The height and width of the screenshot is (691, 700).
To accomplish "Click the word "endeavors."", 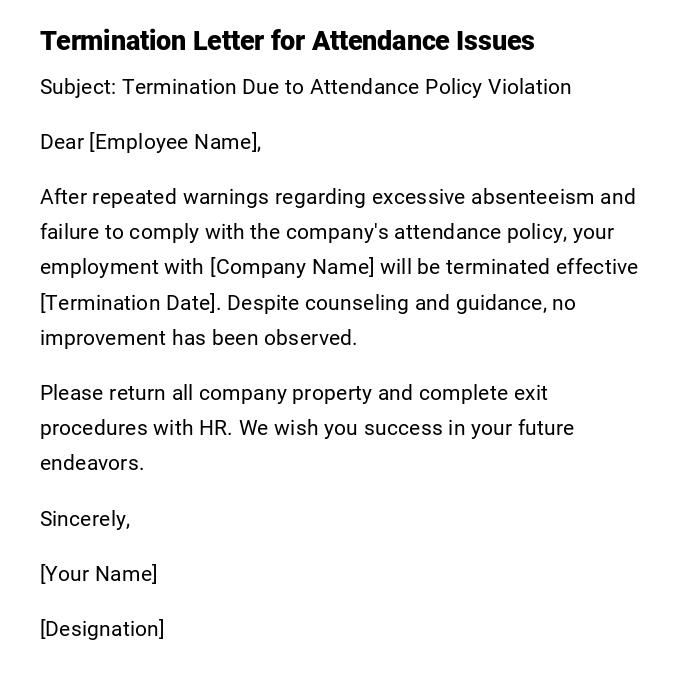I will (x=92, y=463).
